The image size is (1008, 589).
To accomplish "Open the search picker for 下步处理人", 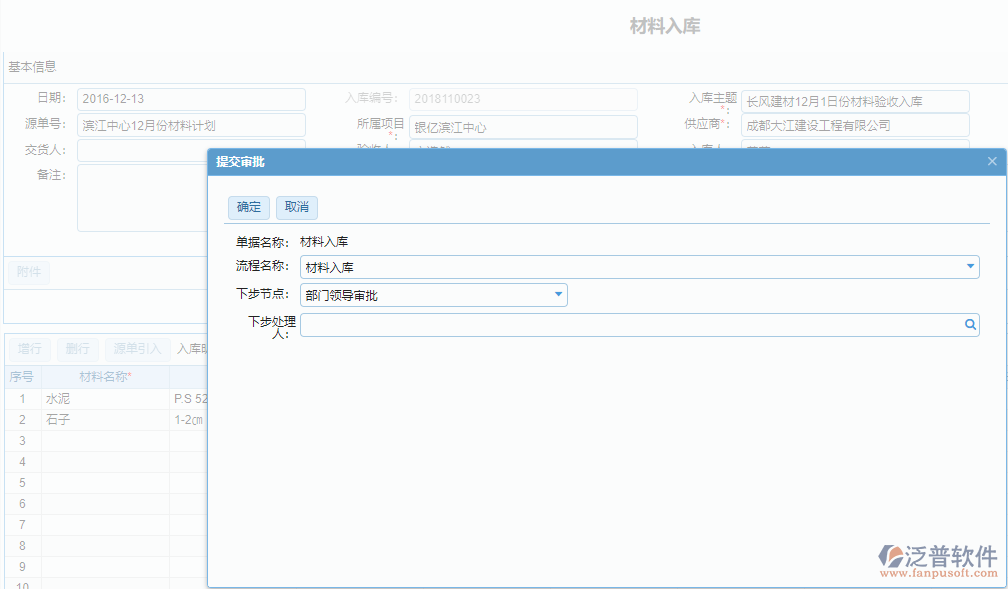I will point(970,324).
